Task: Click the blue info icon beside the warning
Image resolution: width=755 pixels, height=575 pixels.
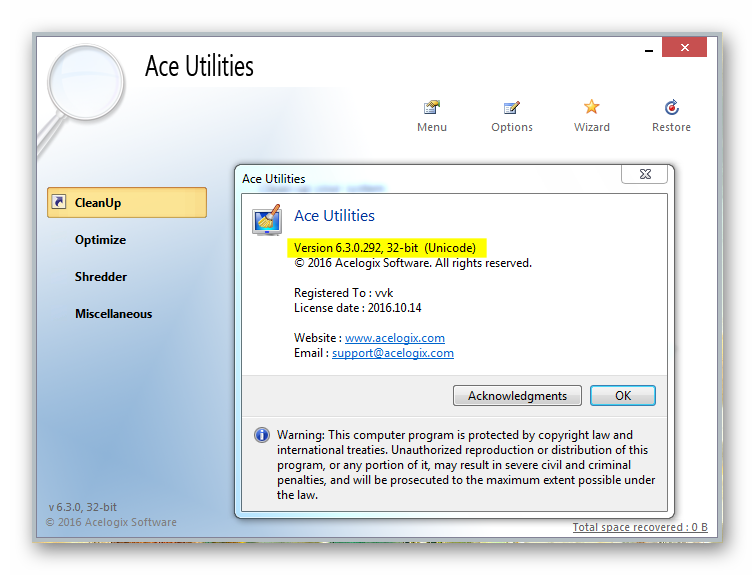Action: pos(261,435)
